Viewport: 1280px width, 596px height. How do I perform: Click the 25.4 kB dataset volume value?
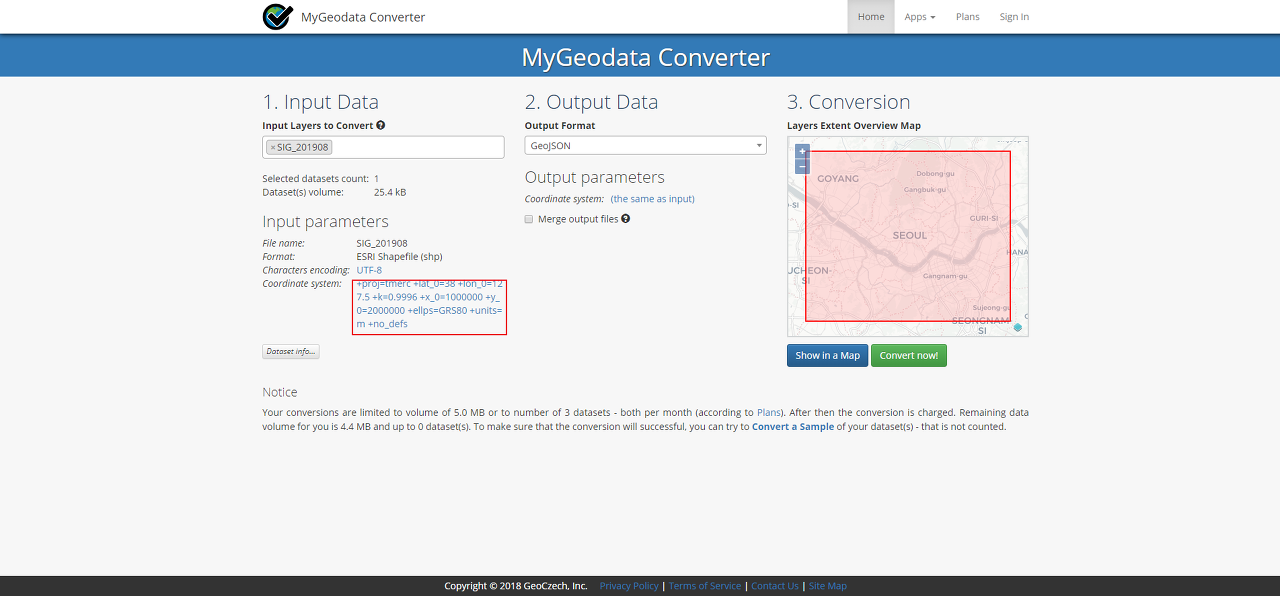coord(390,192)
